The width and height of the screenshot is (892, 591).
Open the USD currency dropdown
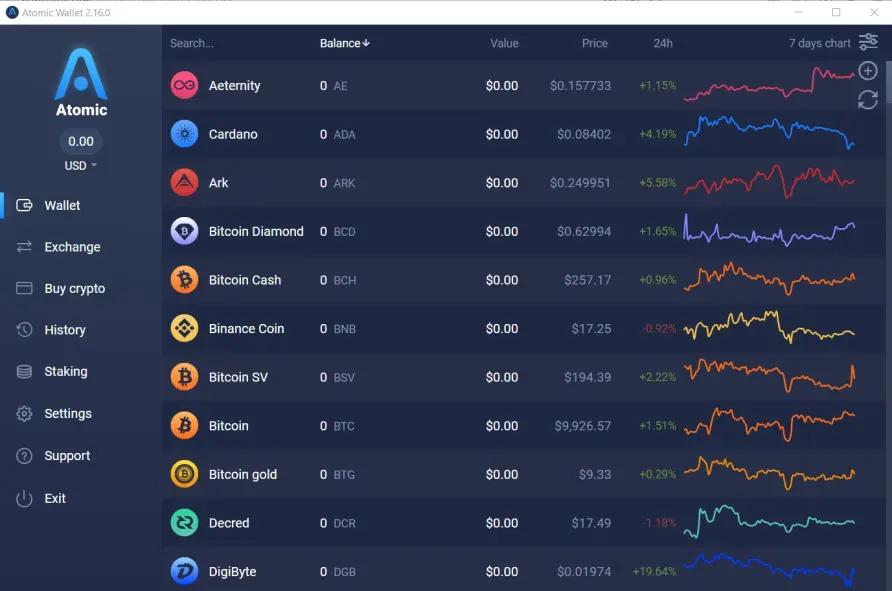point(80,166)
